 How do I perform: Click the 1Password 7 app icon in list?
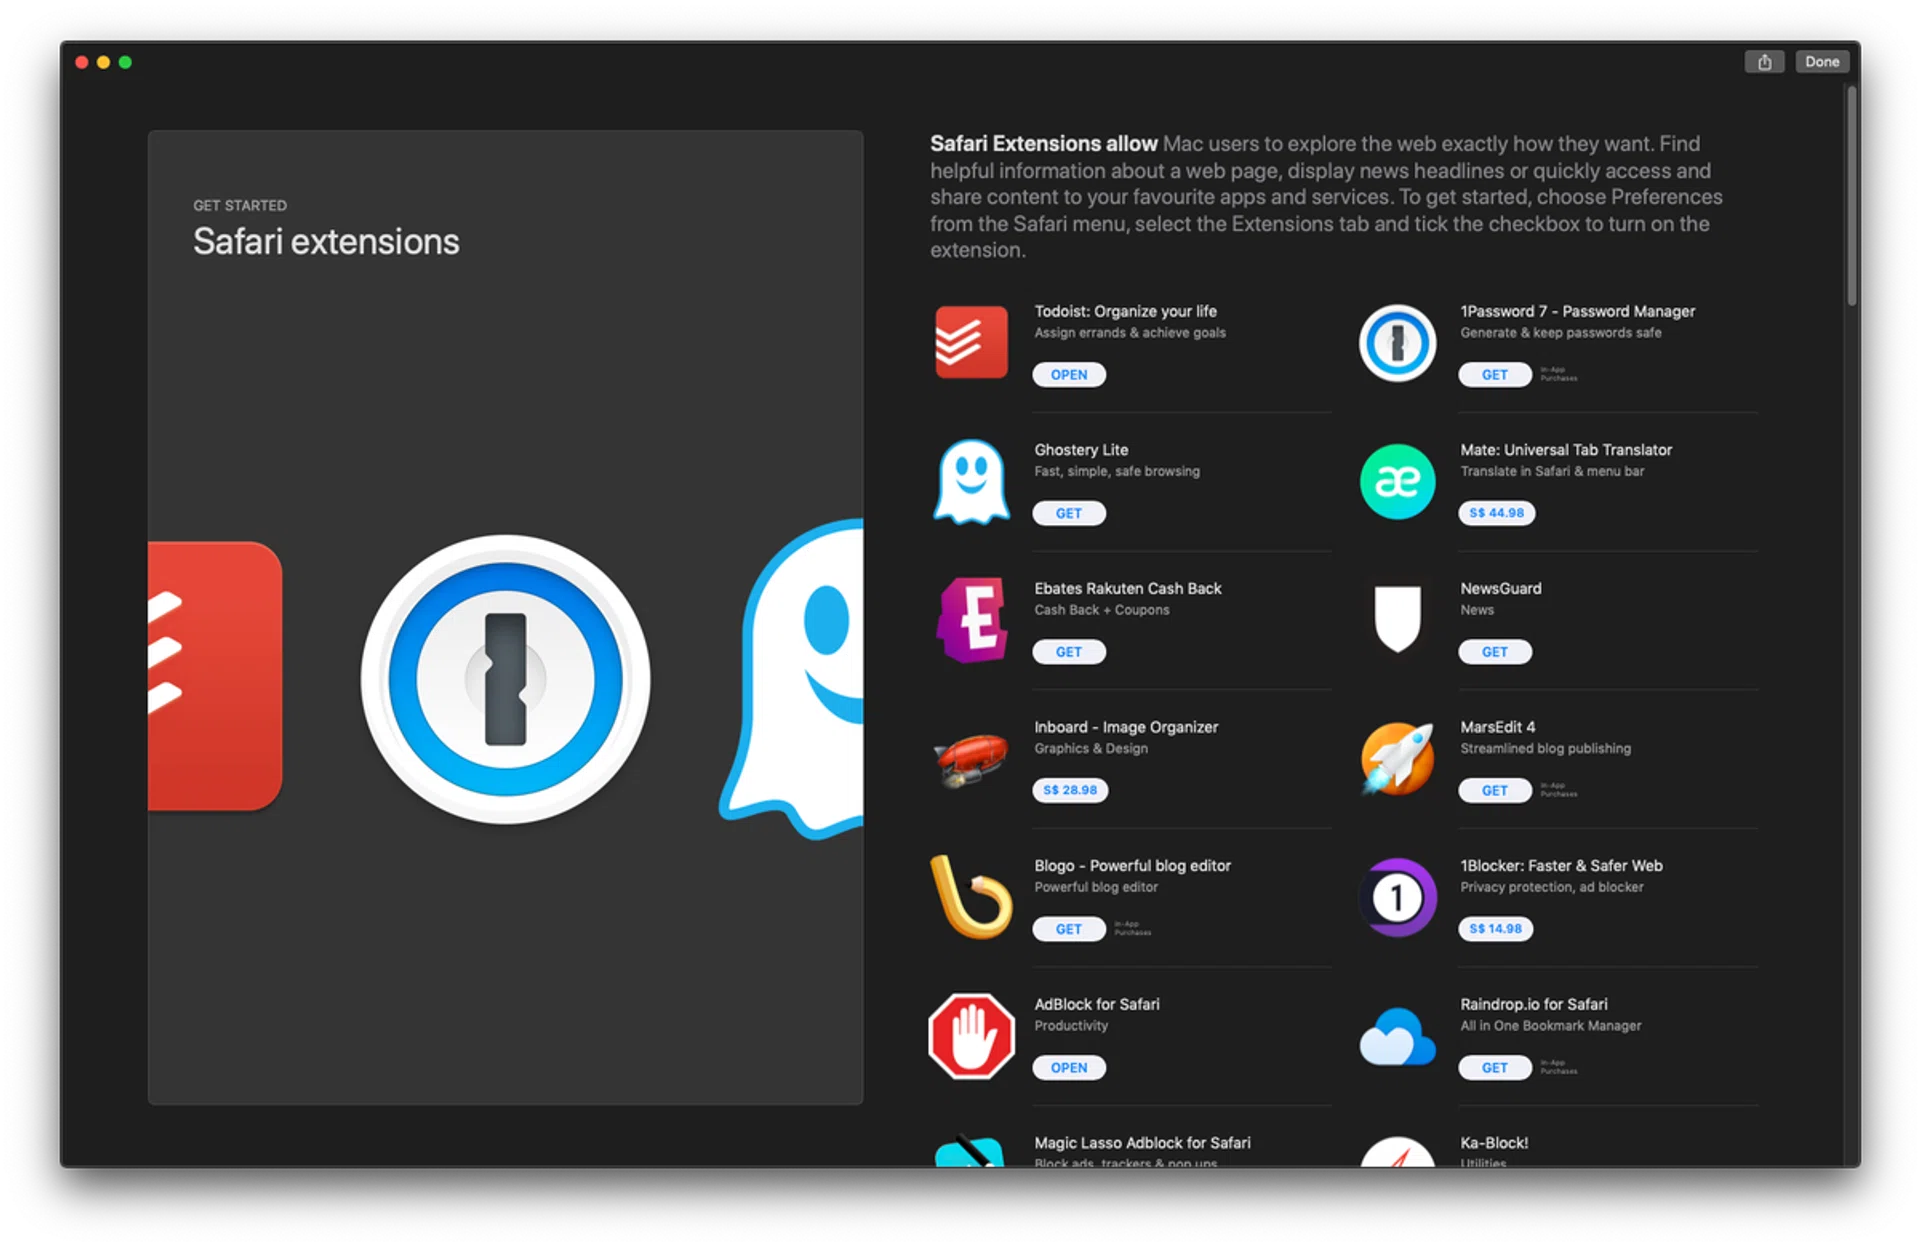[x=1397, y=342]
